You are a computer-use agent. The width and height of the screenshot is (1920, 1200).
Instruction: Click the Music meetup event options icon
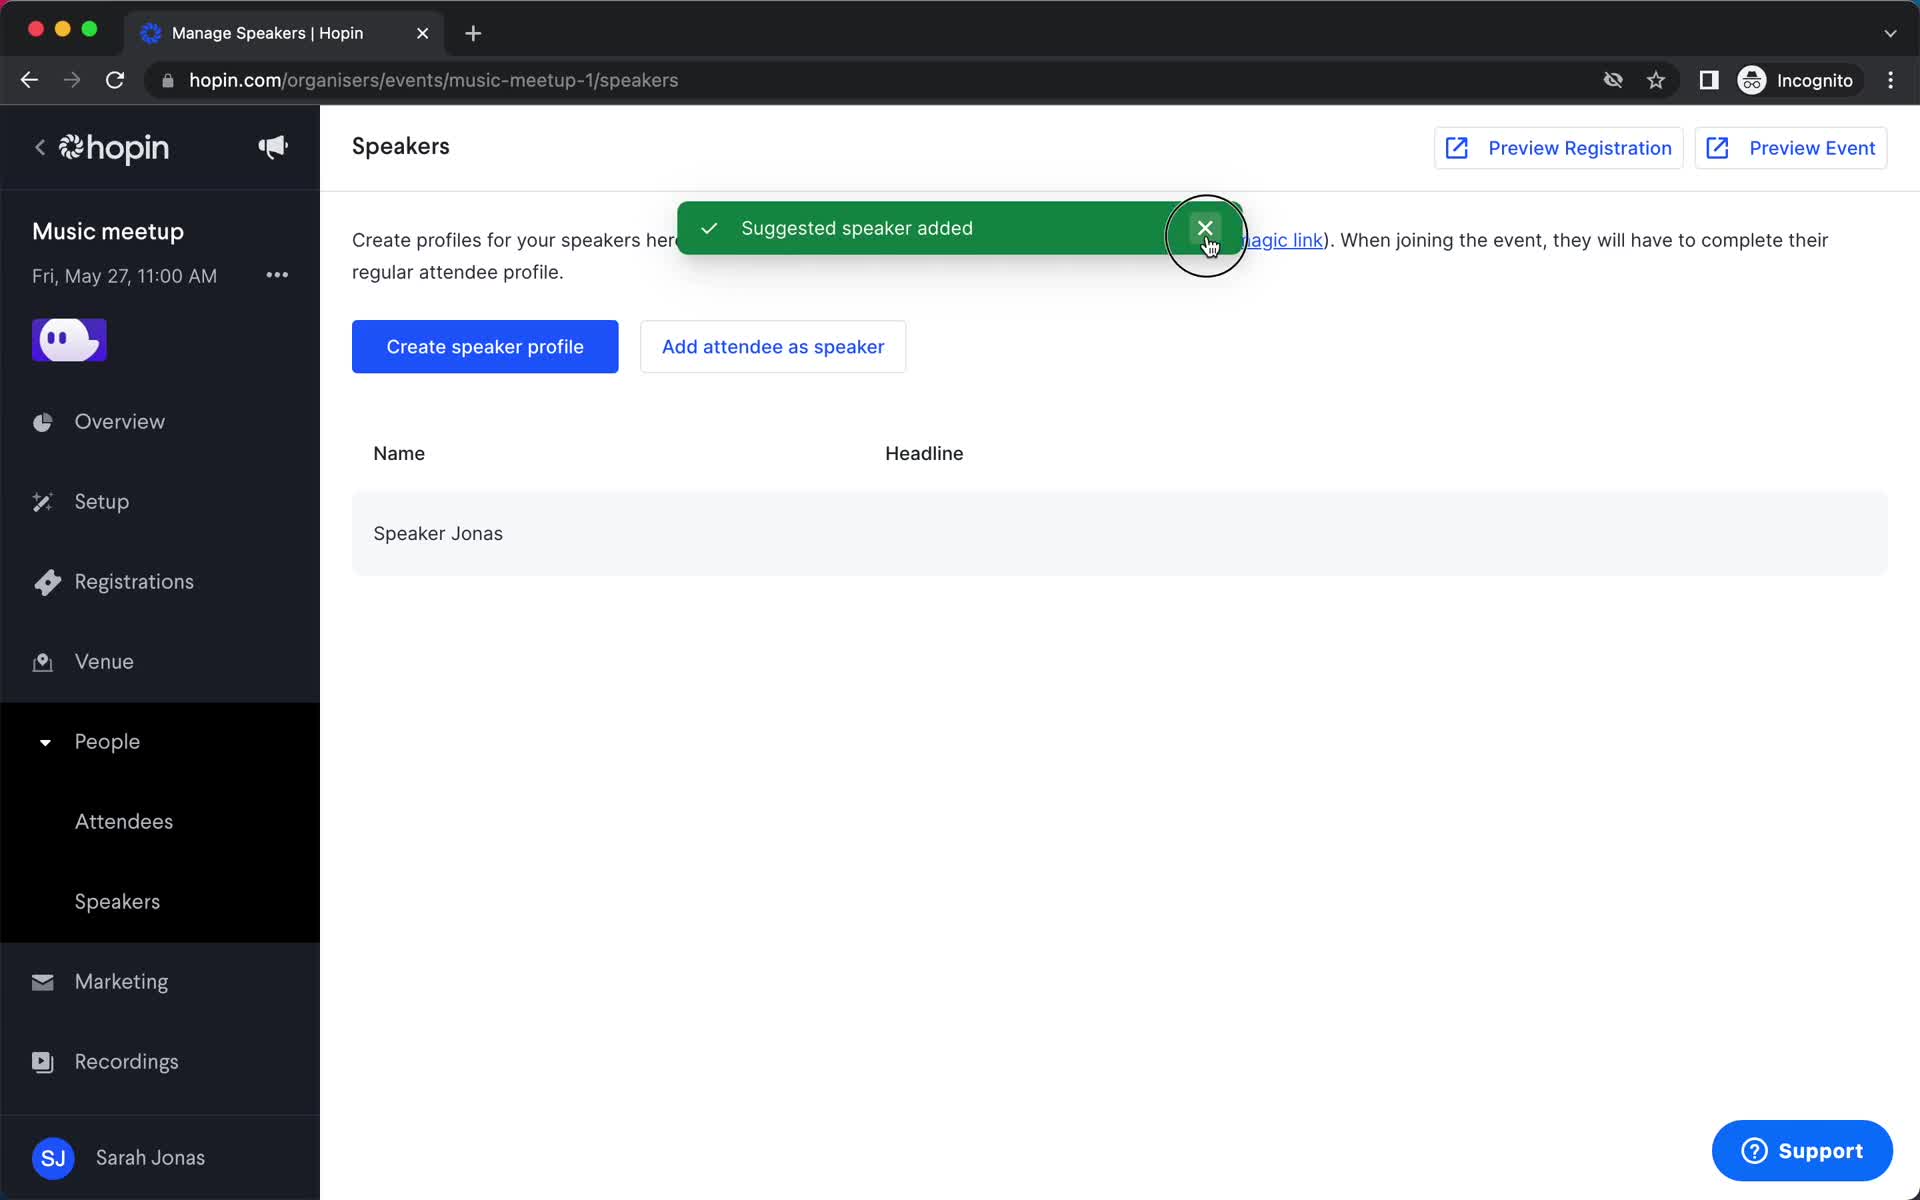point(276,275)
